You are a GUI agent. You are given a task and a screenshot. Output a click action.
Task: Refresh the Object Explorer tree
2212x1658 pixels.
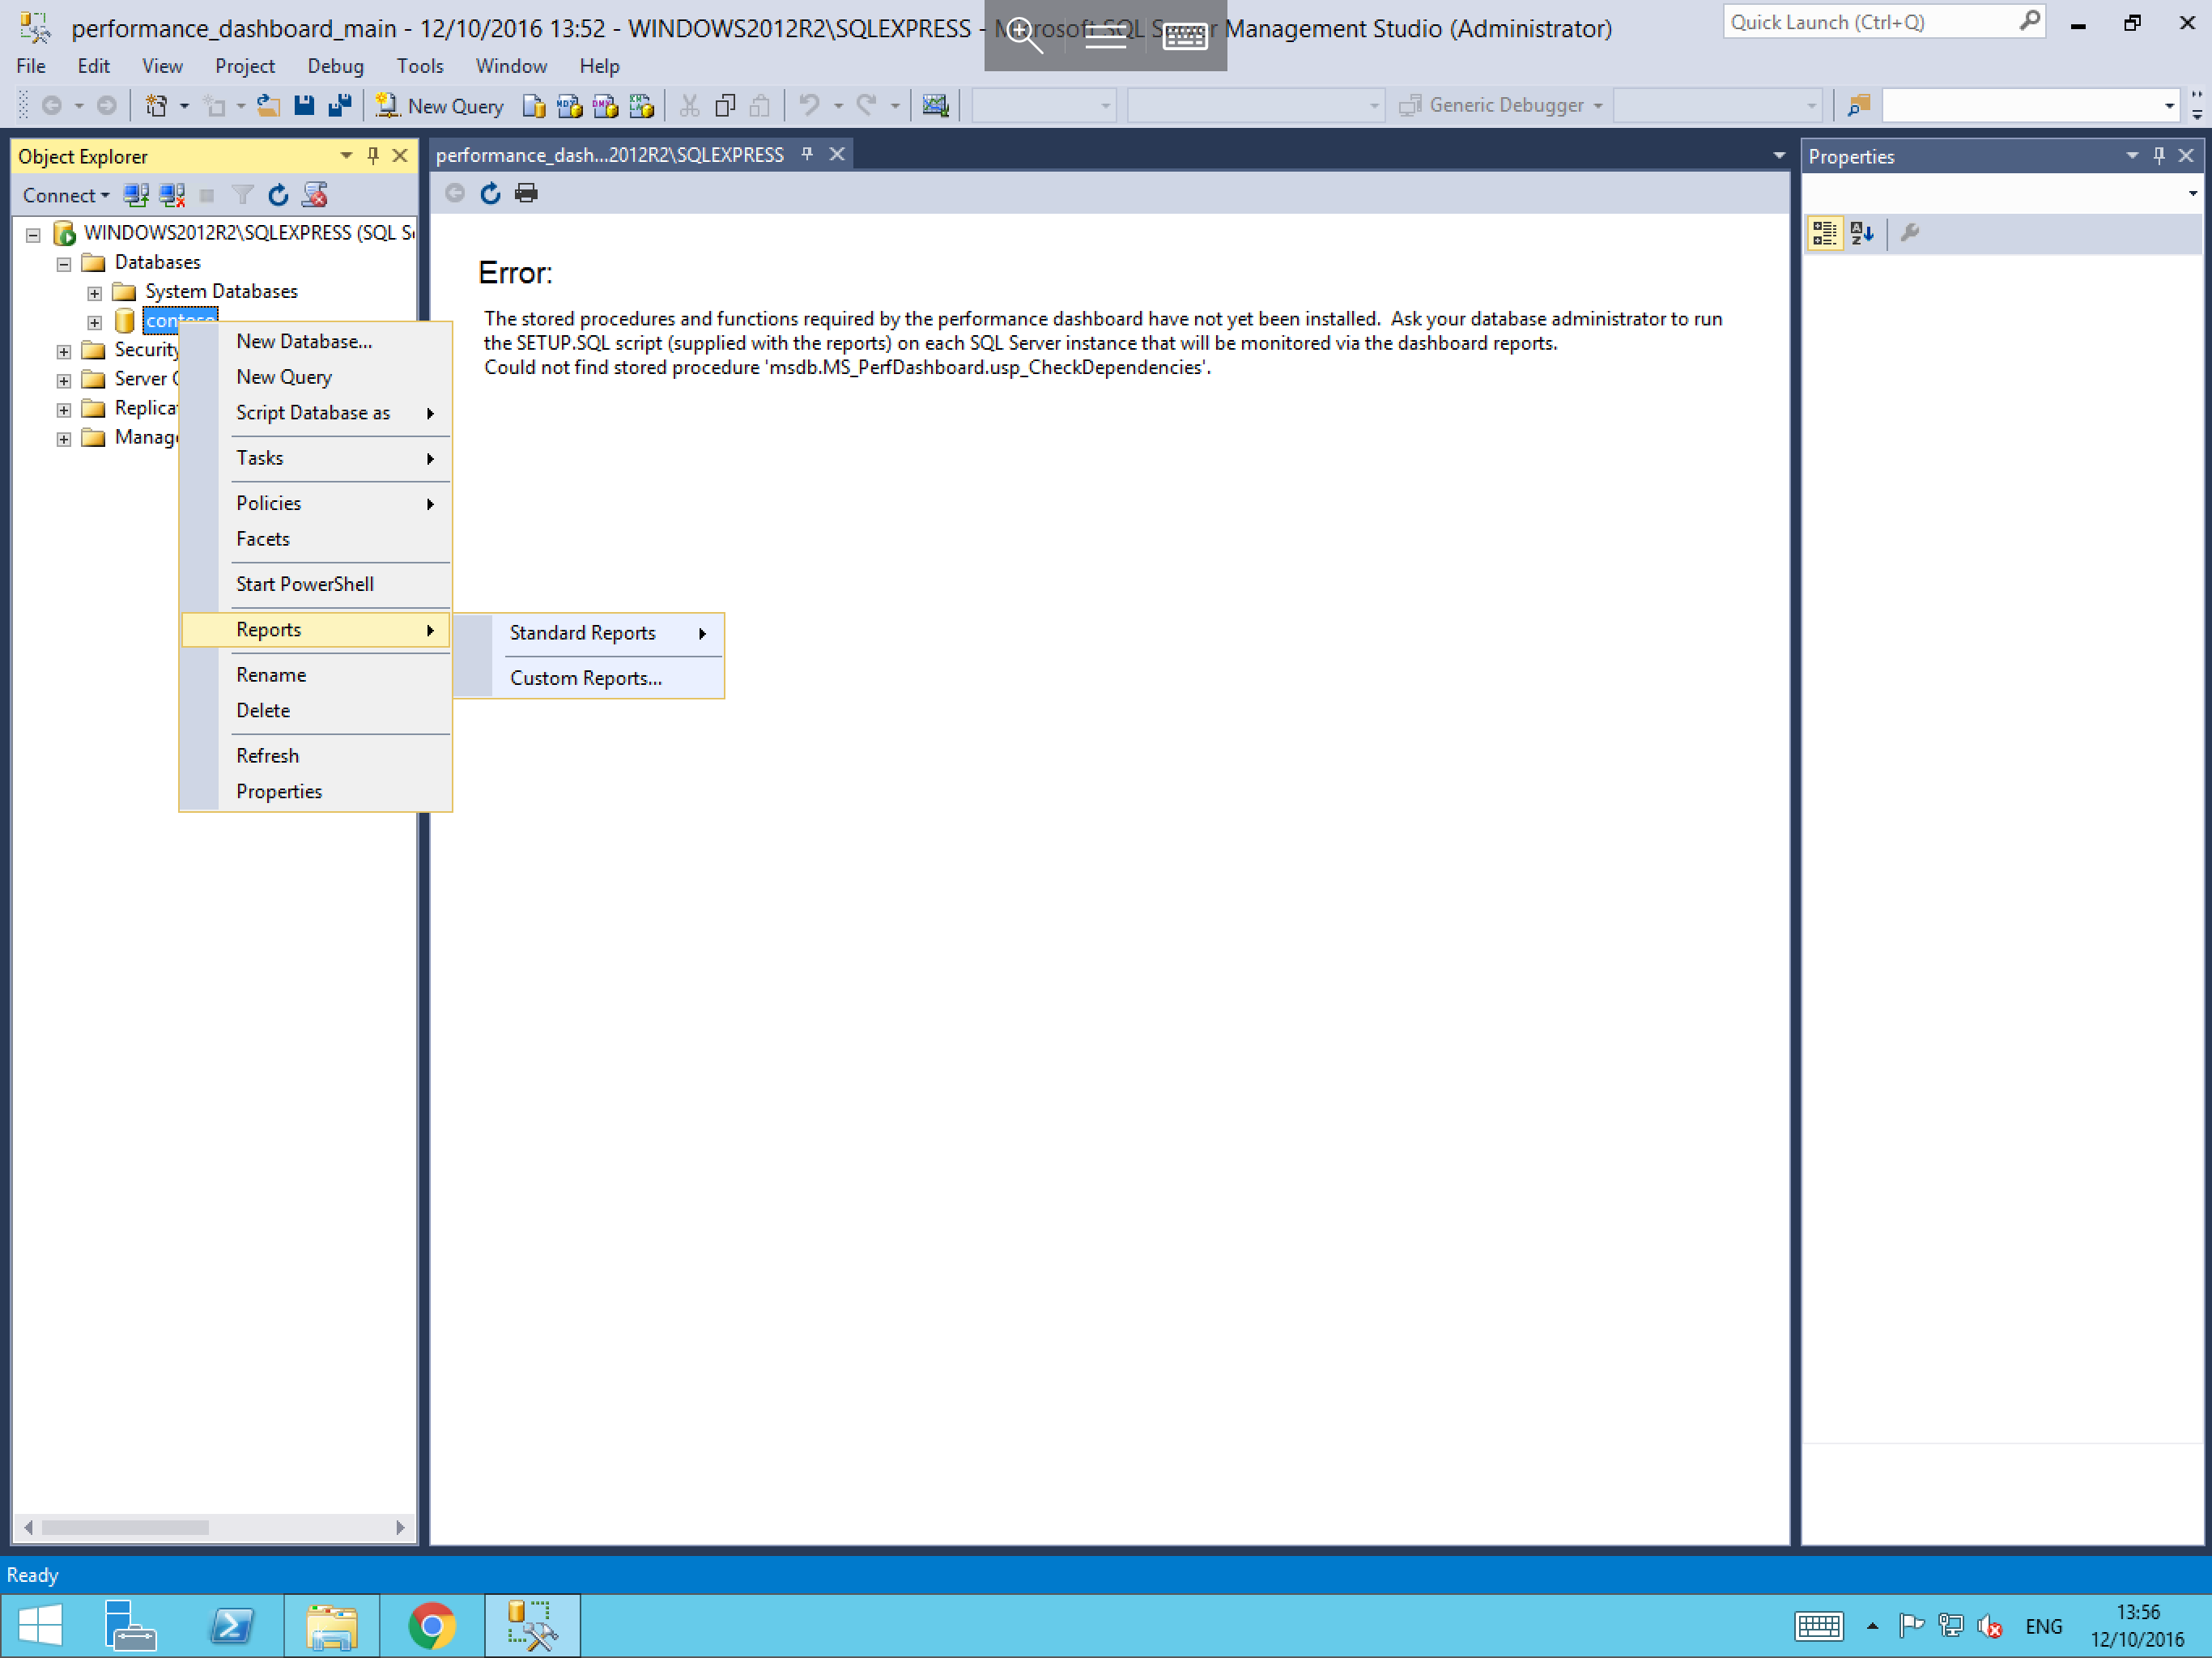click(x=278, y=195)
